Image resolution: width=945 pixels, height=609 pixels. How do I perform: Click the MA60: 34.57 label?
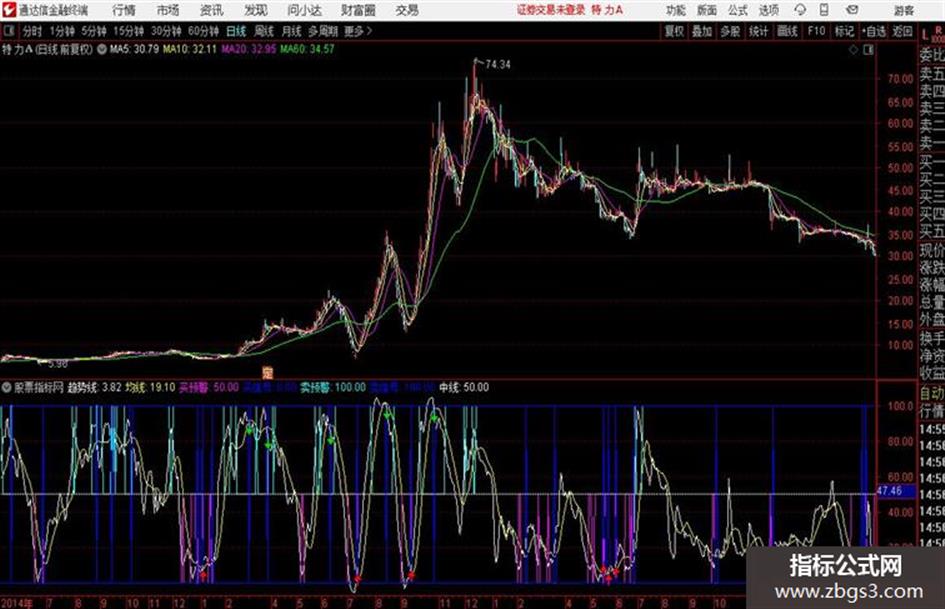(x=307, y=49)
